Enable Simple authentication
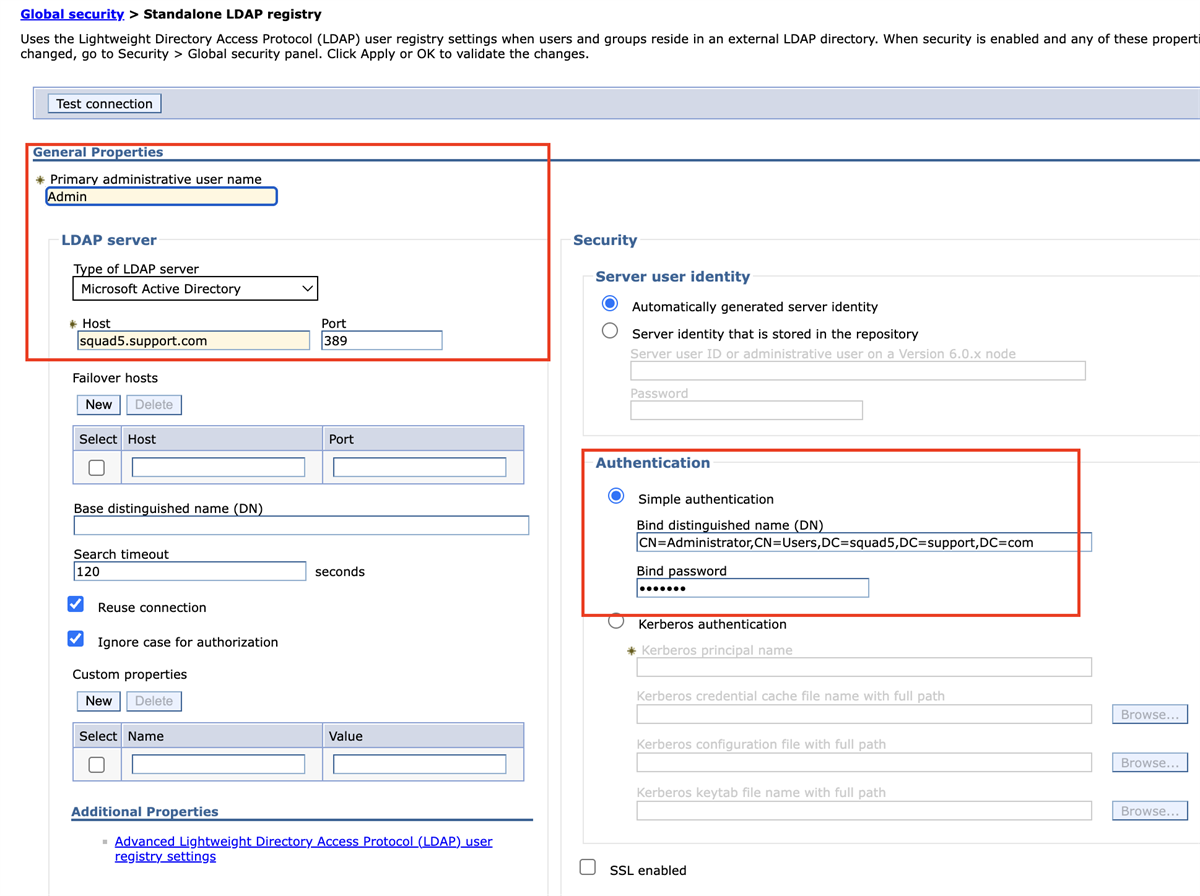The height and width of the screenshot is (896, 1200). 616,495
